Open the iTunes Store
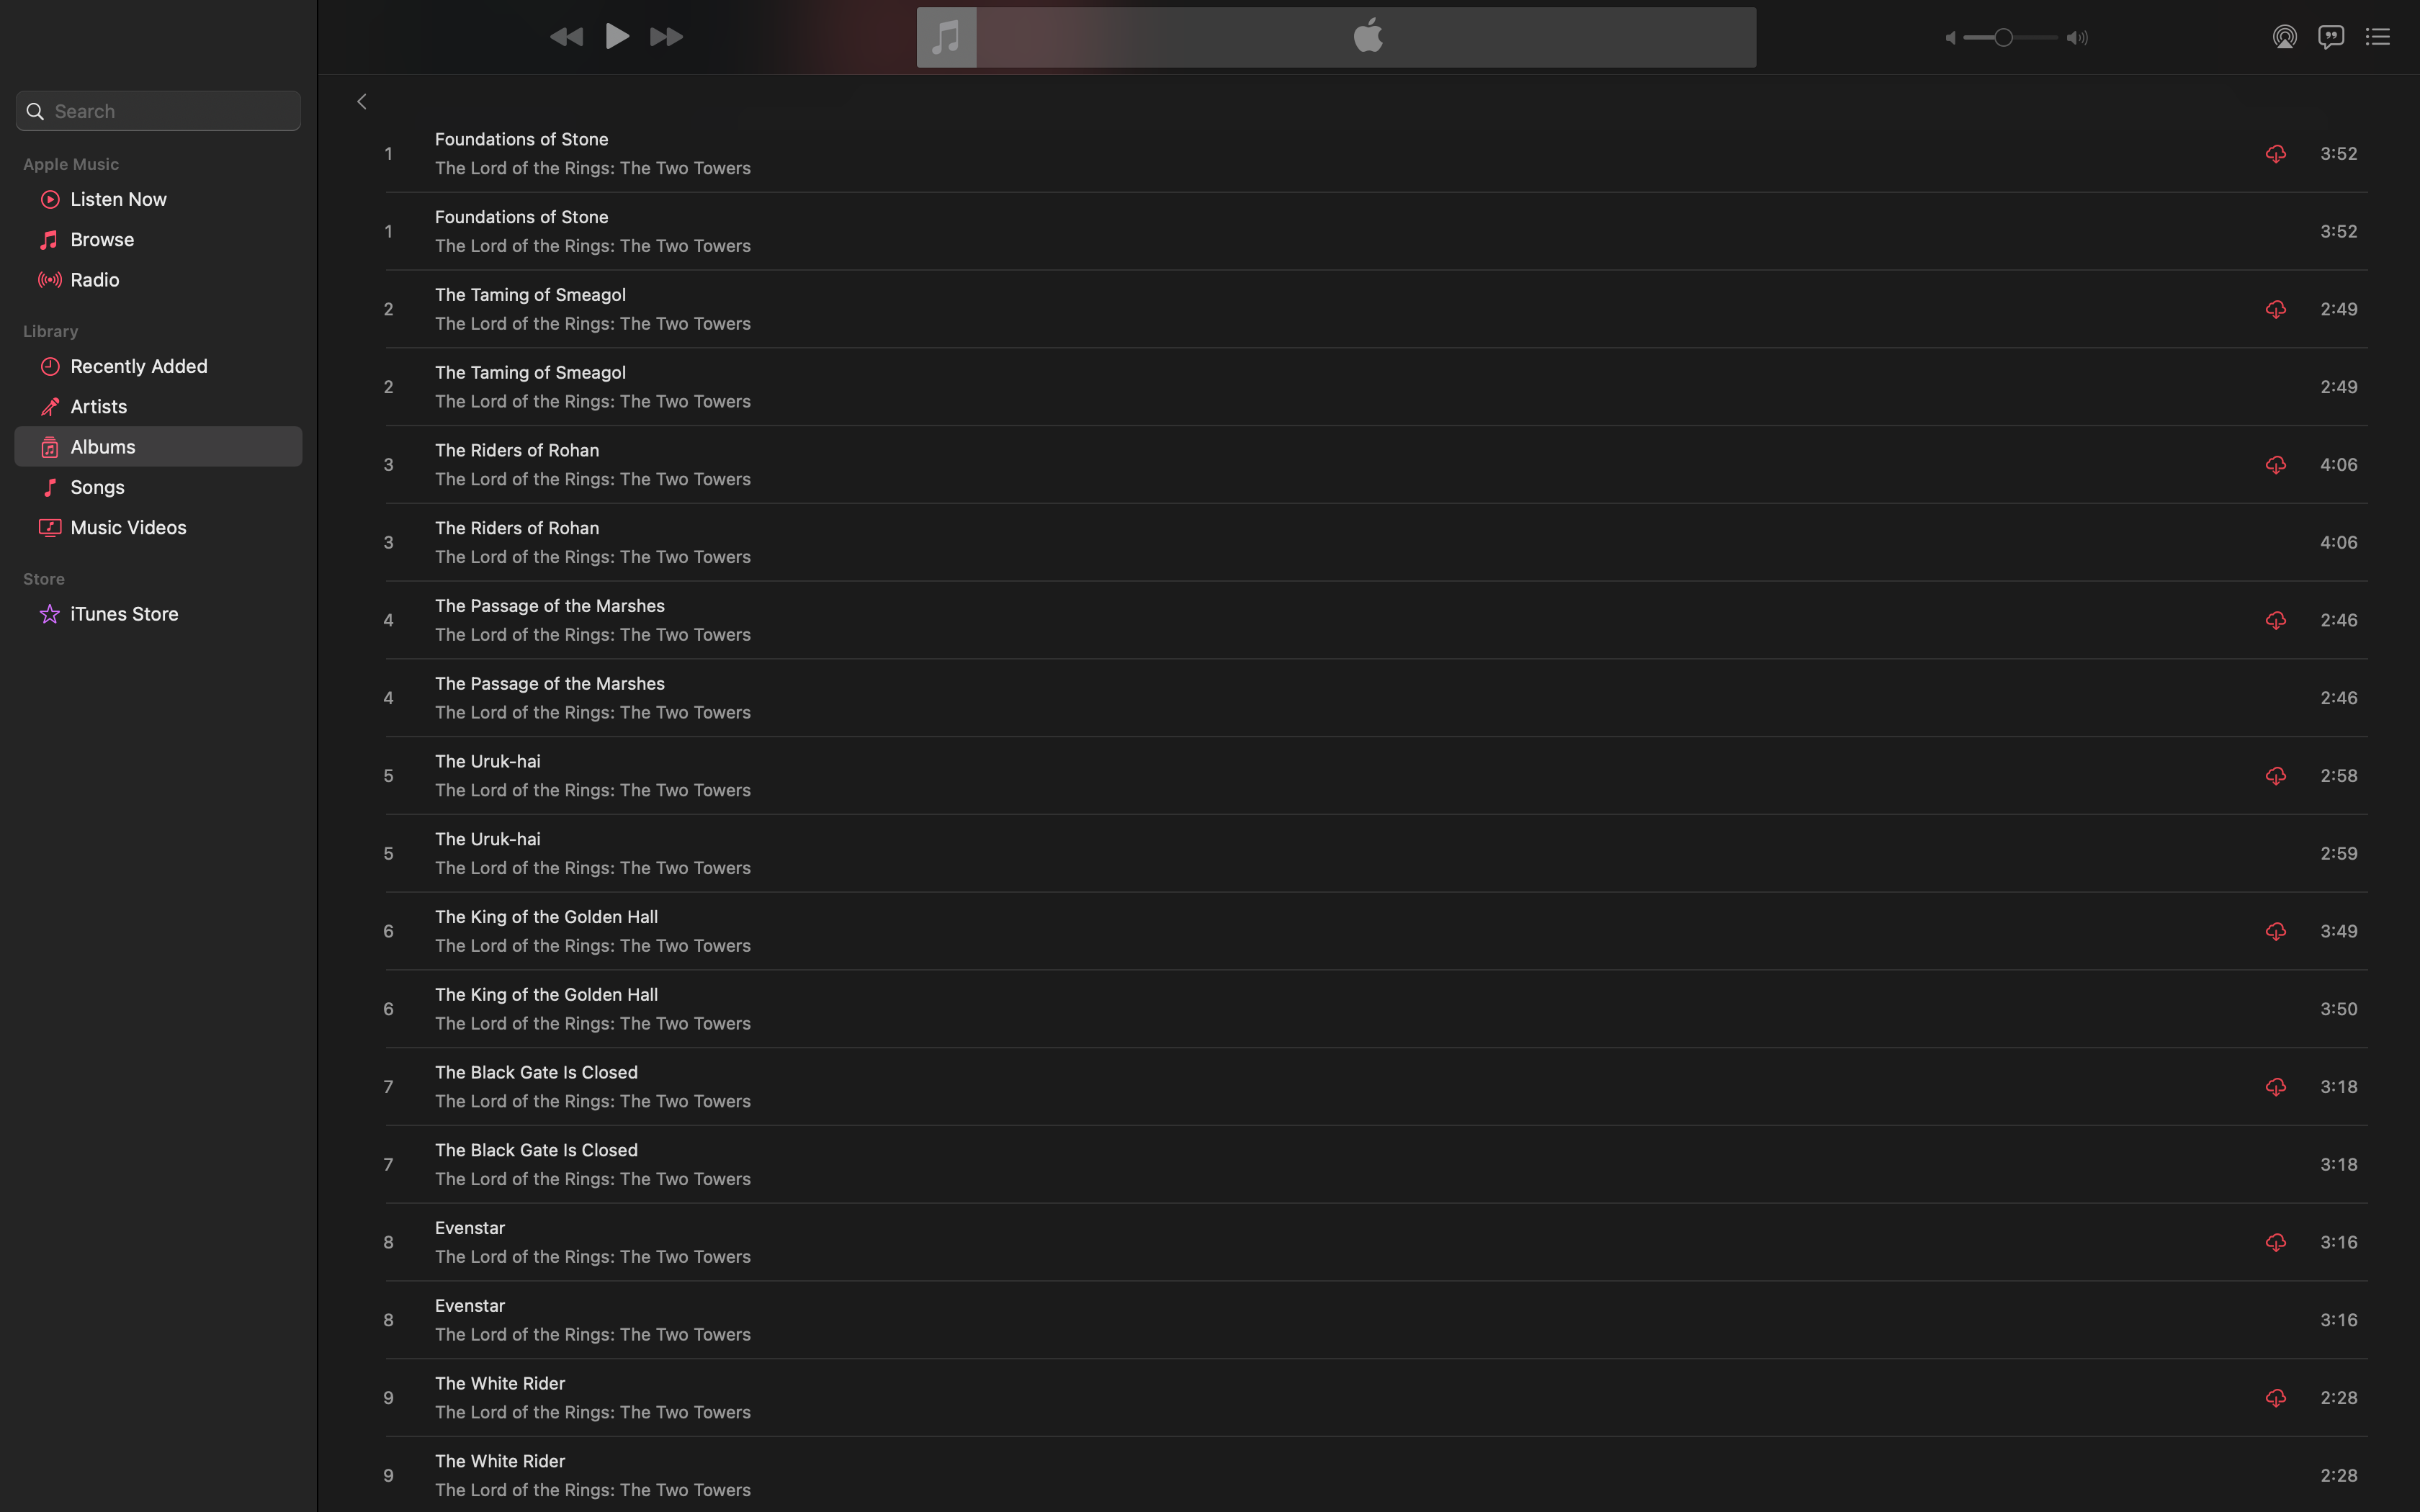The width and height of the screenshot is (2420, 1512). (124, 614)
